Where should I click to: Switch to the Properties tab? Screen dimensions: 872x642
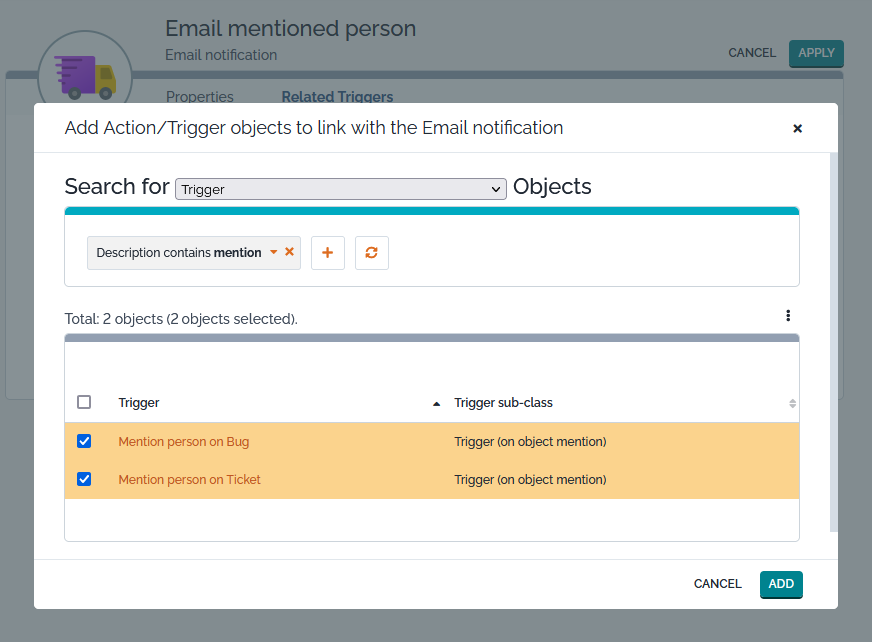tap(199, 97)
